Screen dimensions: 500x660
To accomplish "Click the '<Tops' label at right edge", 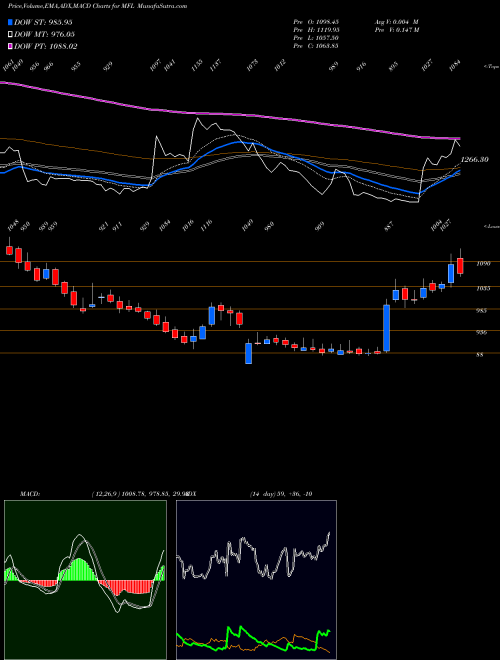I will pyautogui.click(x=491, y=67).
